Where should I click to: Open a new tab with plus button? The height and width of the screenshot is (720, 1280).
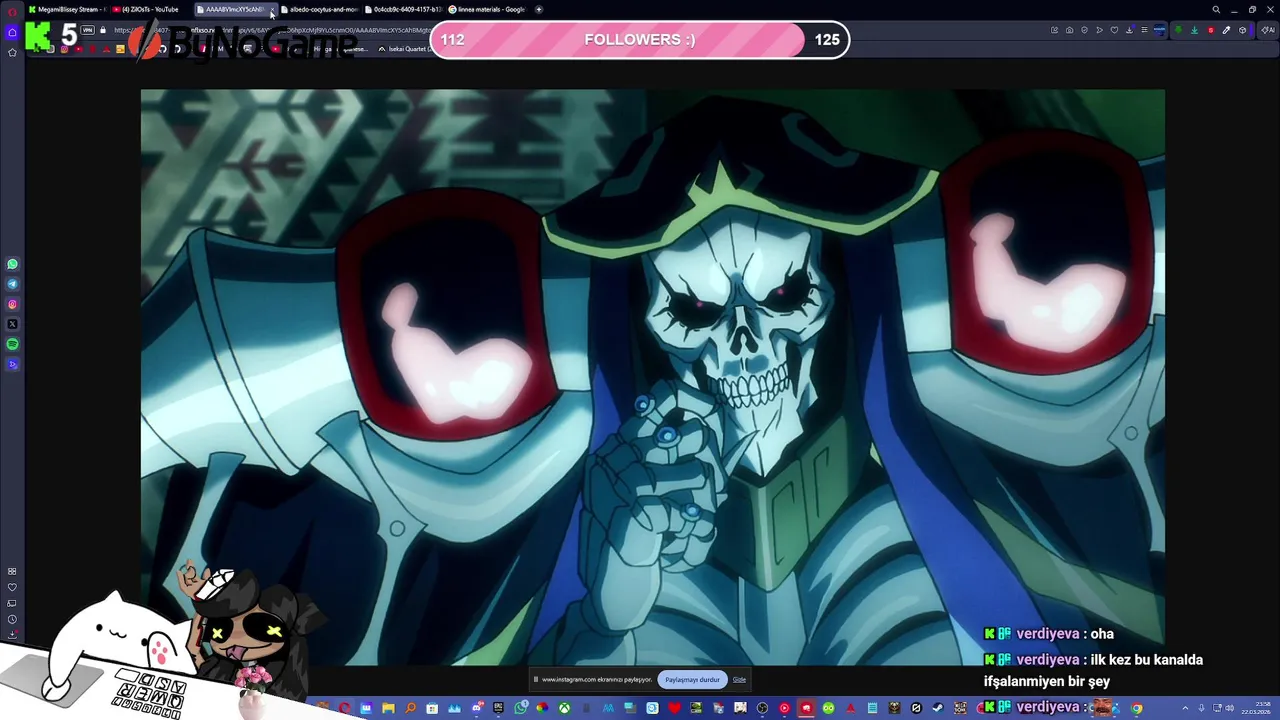tap(539, 10)
